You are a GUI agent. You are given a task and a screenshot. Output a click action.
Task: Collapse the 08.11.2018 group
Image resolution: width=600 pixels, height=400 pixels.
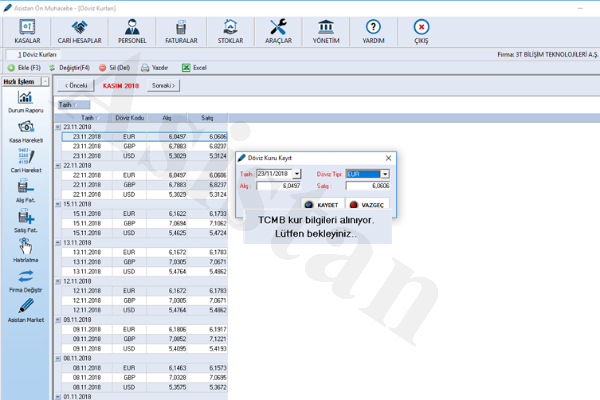coord(58,358)
